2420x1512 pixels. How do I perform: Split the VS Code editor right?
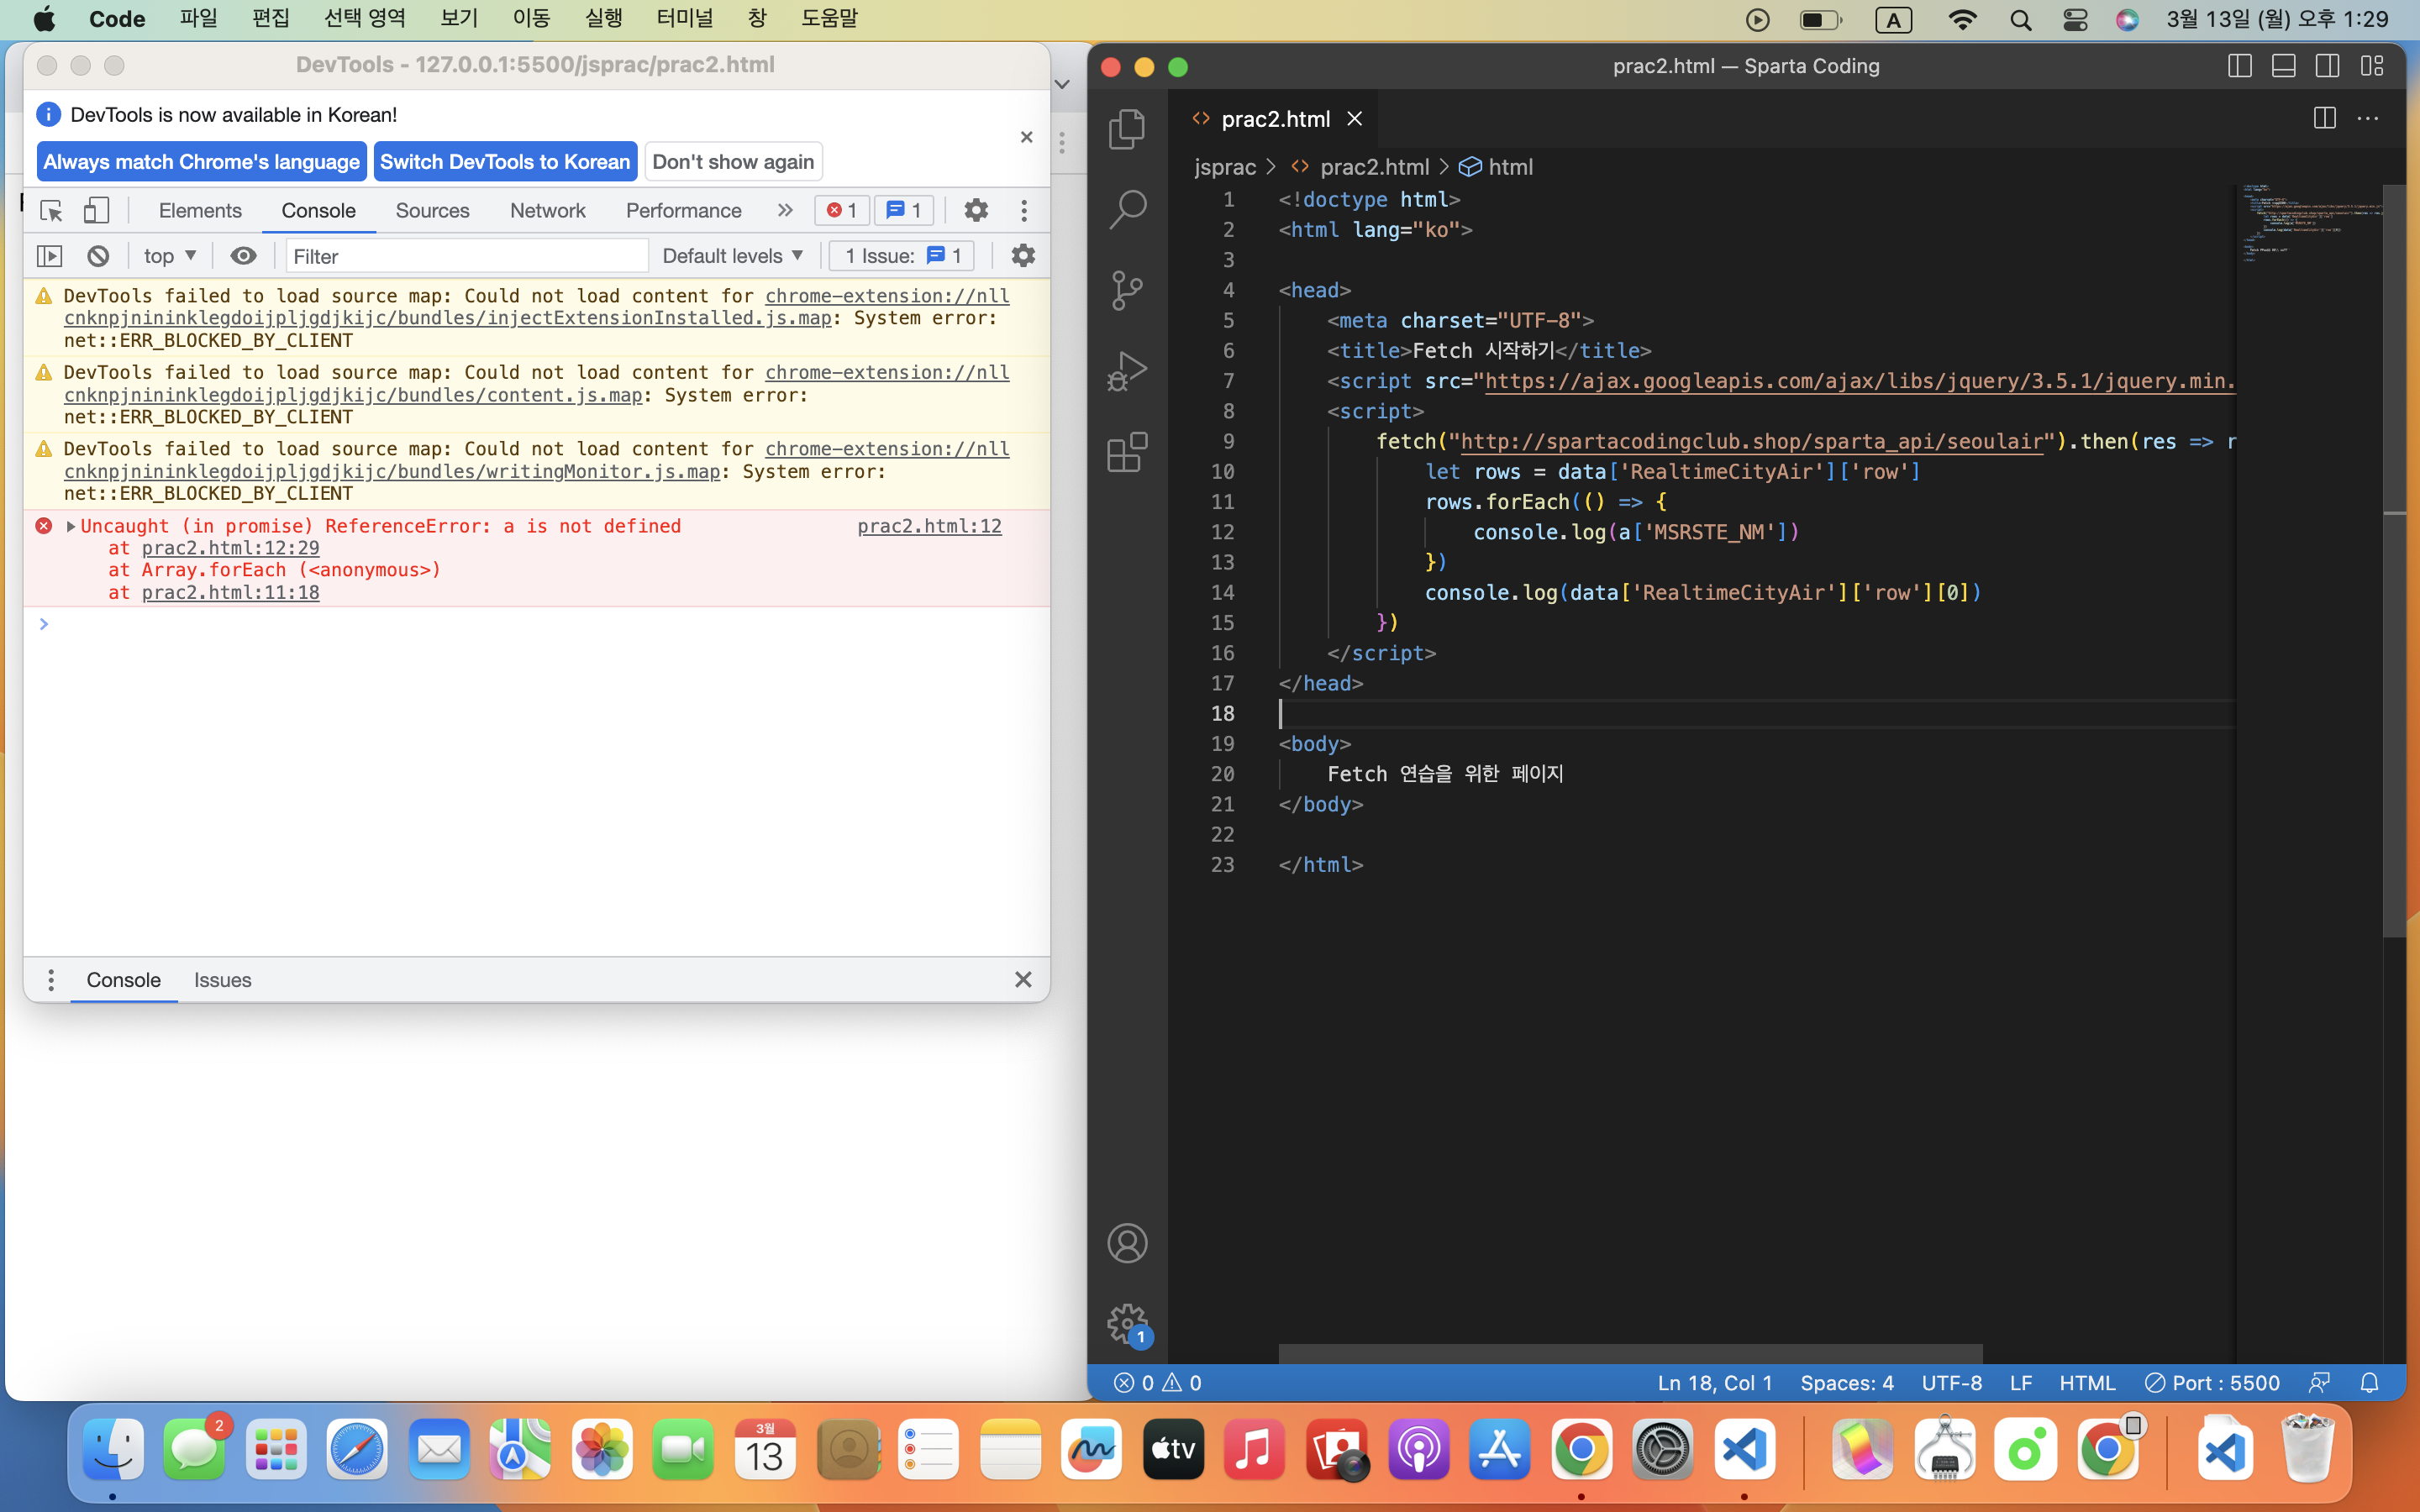coord(2325,118)
